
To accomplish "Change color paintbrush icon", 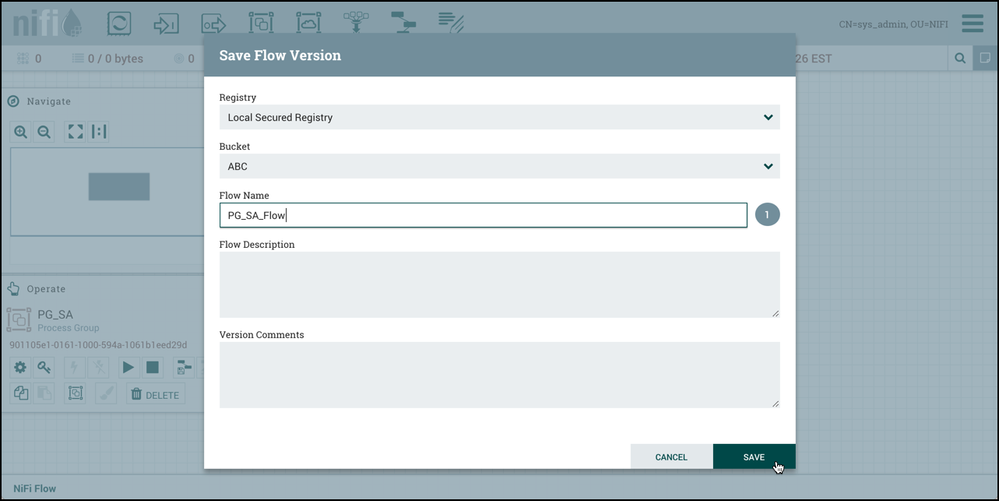I will tap(106, 393).
